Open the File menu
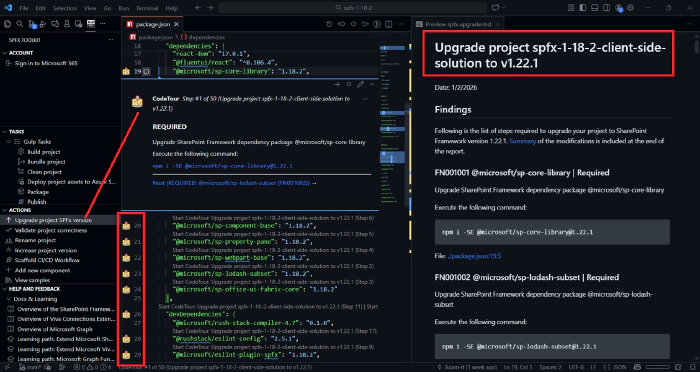 pyautogui.click(x=24, y=8)
